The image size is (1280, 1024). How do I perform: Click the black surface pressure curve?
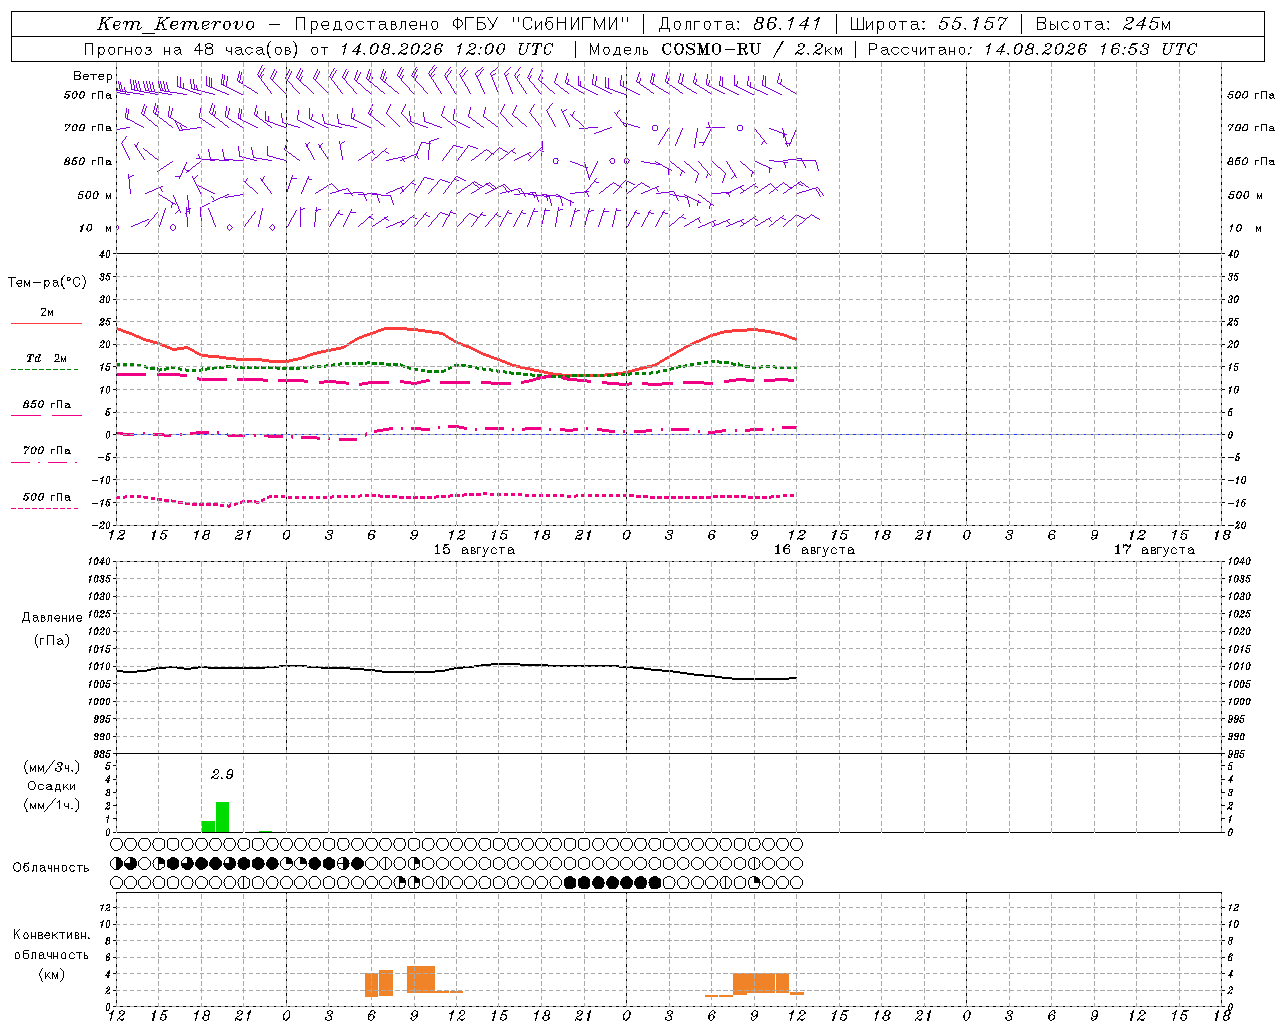[456, 668]
